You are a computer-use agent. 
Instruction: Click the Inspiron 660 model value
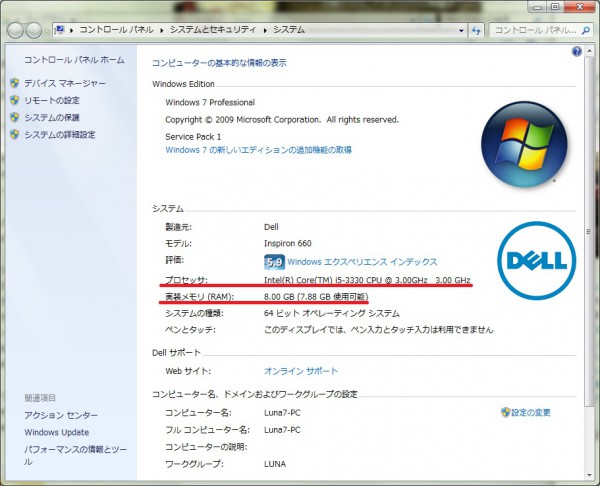click(x=288, y=243)
